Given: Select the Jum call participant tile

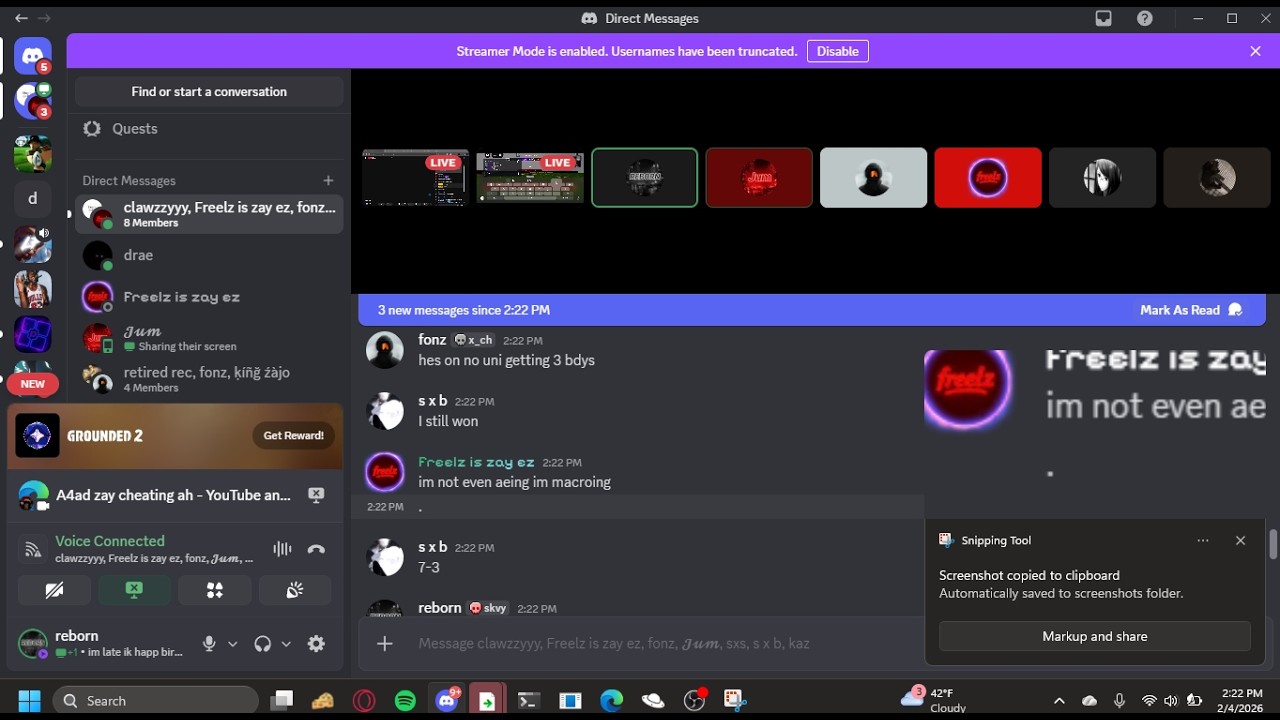Looking at the screenshot, I should click(759, 178).
